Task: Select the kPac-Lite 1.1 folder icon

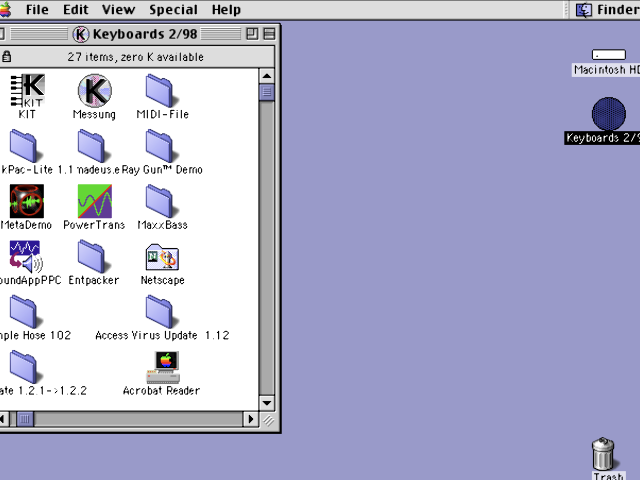Action: [x=27, y=146]
